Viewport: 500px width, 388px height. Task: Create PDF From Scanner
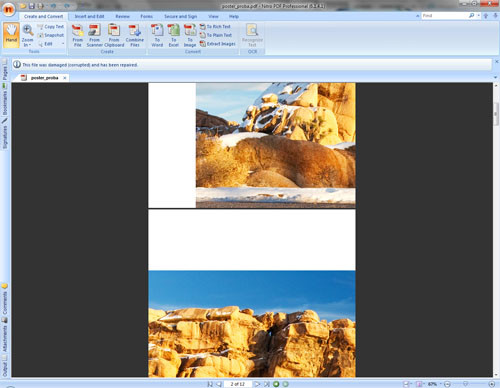[x=95, y=35]
